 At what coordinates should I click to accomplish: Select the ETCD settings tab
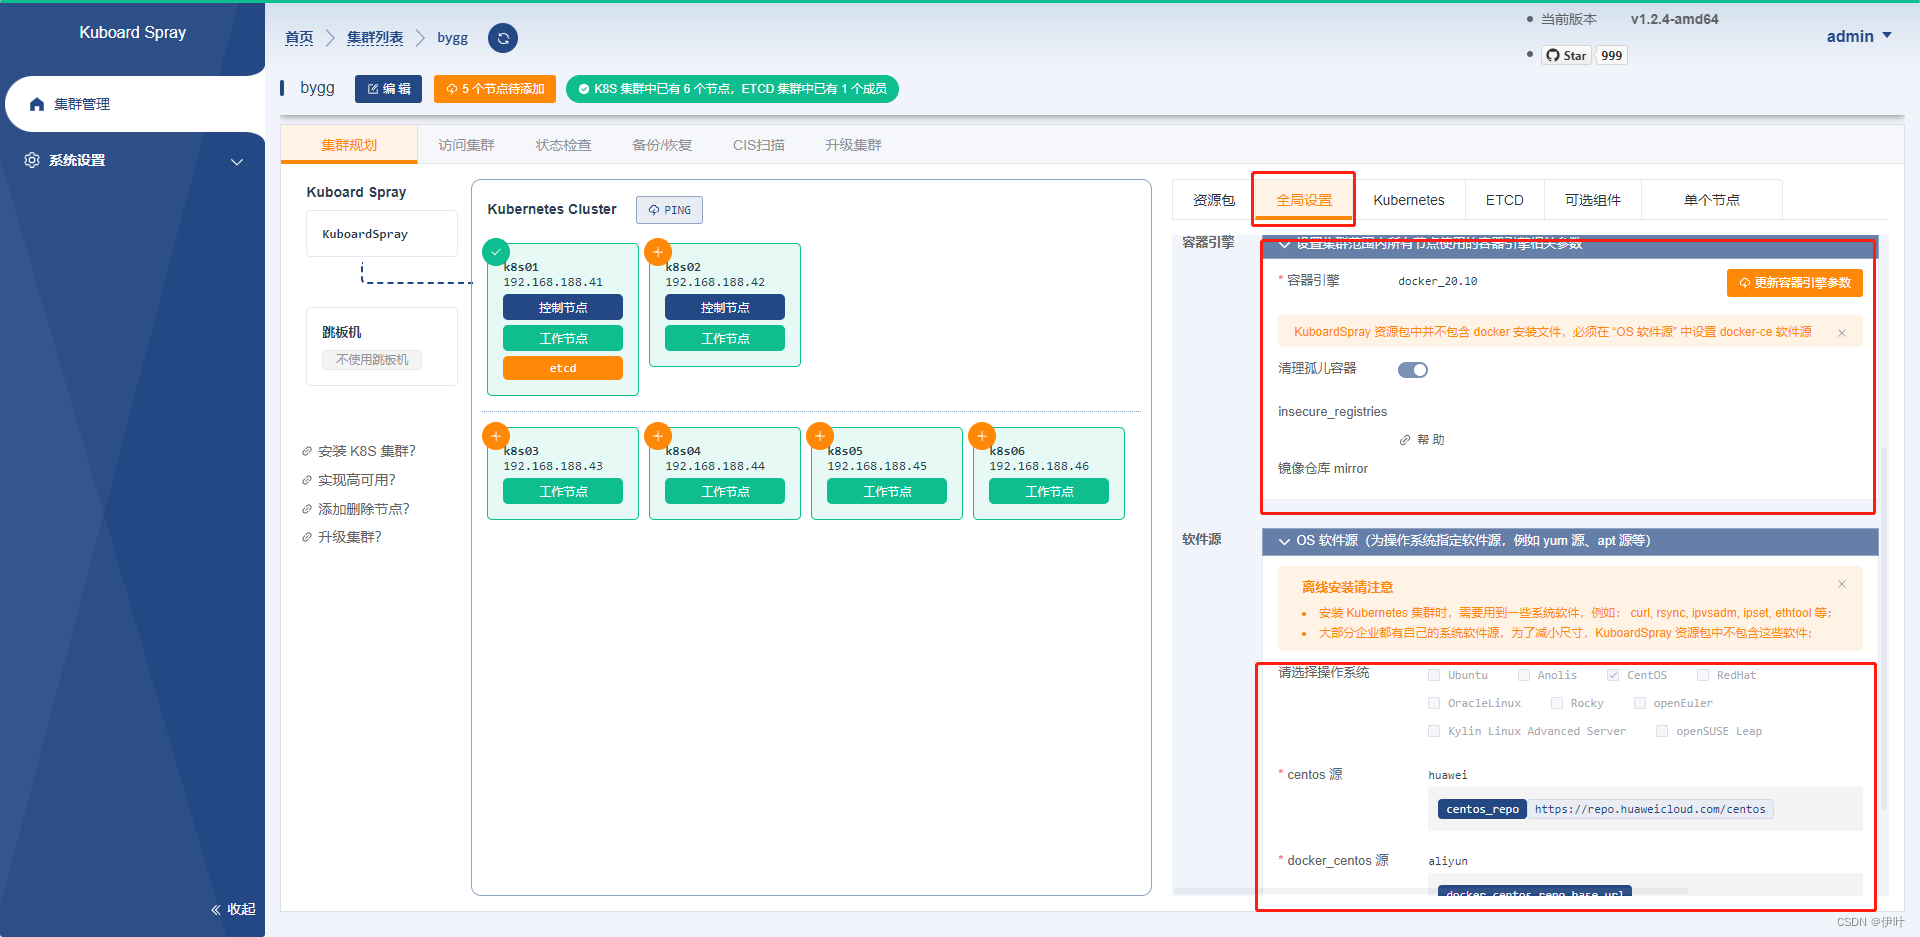(1505, 200)
